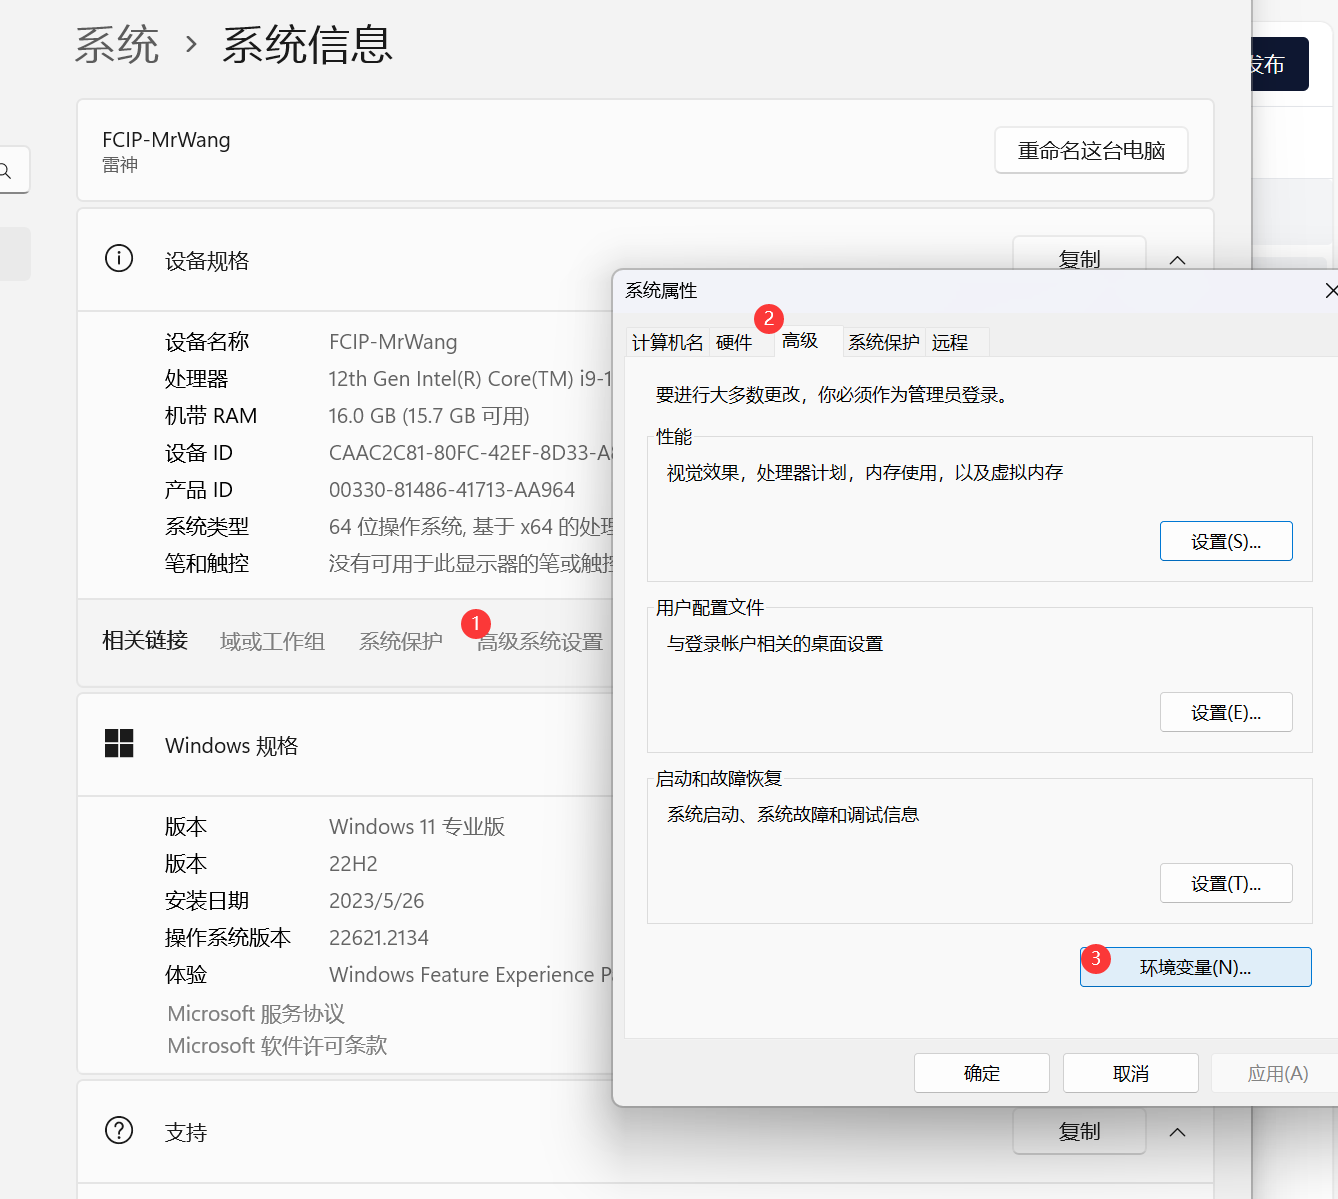This screenshot has width=1338, height=1199.
Task: Go back to 系统 breadcrumb
Action: point(117,46)
